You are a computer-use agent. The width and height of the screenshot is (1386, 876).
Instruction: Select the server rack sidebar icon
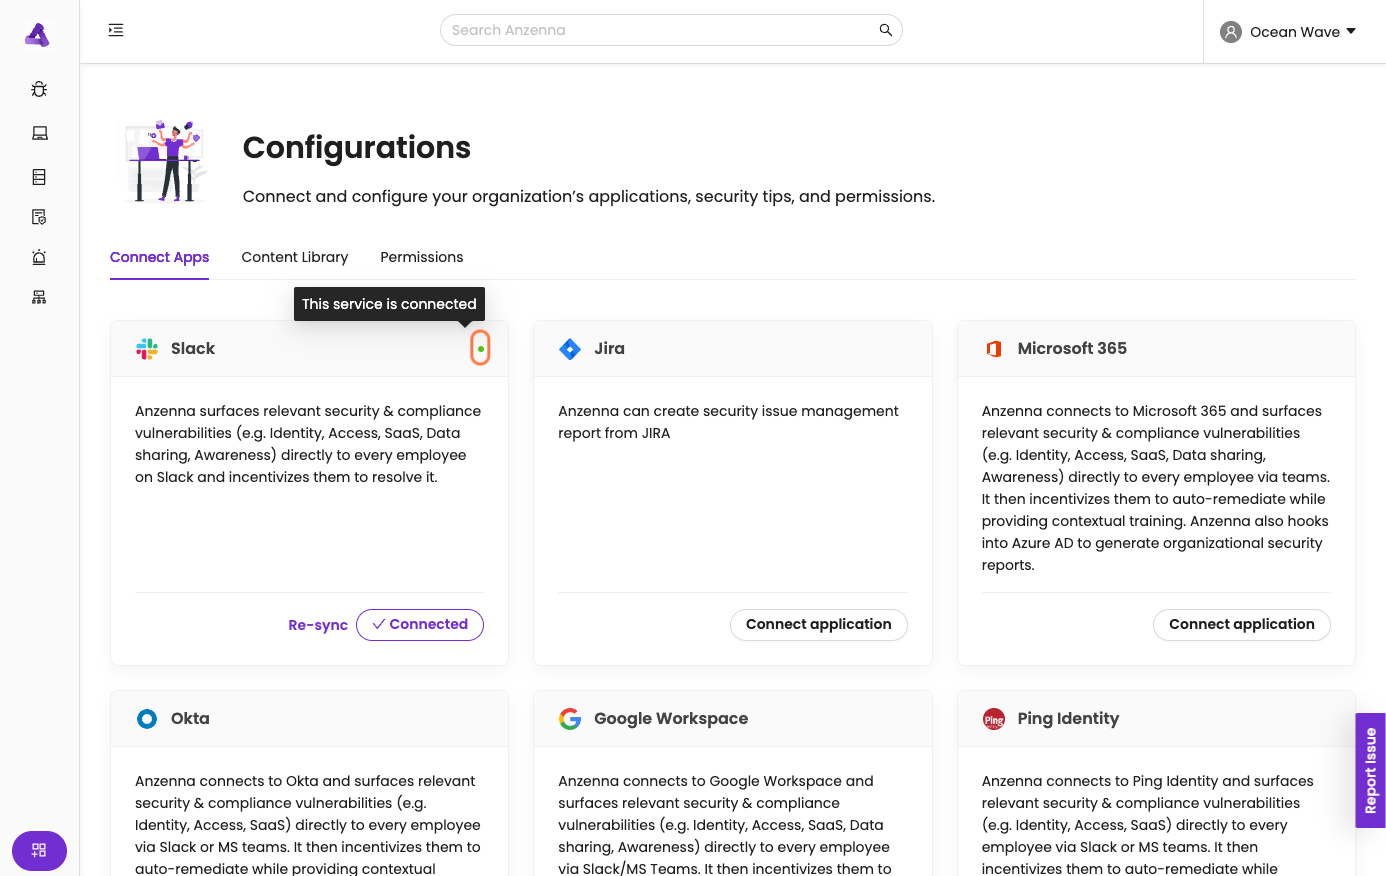[39, 177]
